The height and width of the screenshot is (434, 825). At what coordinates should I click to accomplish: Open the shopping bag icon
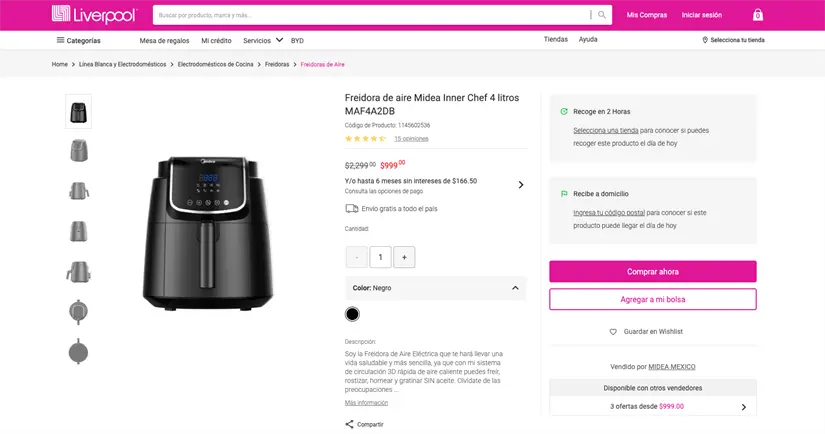pos(757,15)
